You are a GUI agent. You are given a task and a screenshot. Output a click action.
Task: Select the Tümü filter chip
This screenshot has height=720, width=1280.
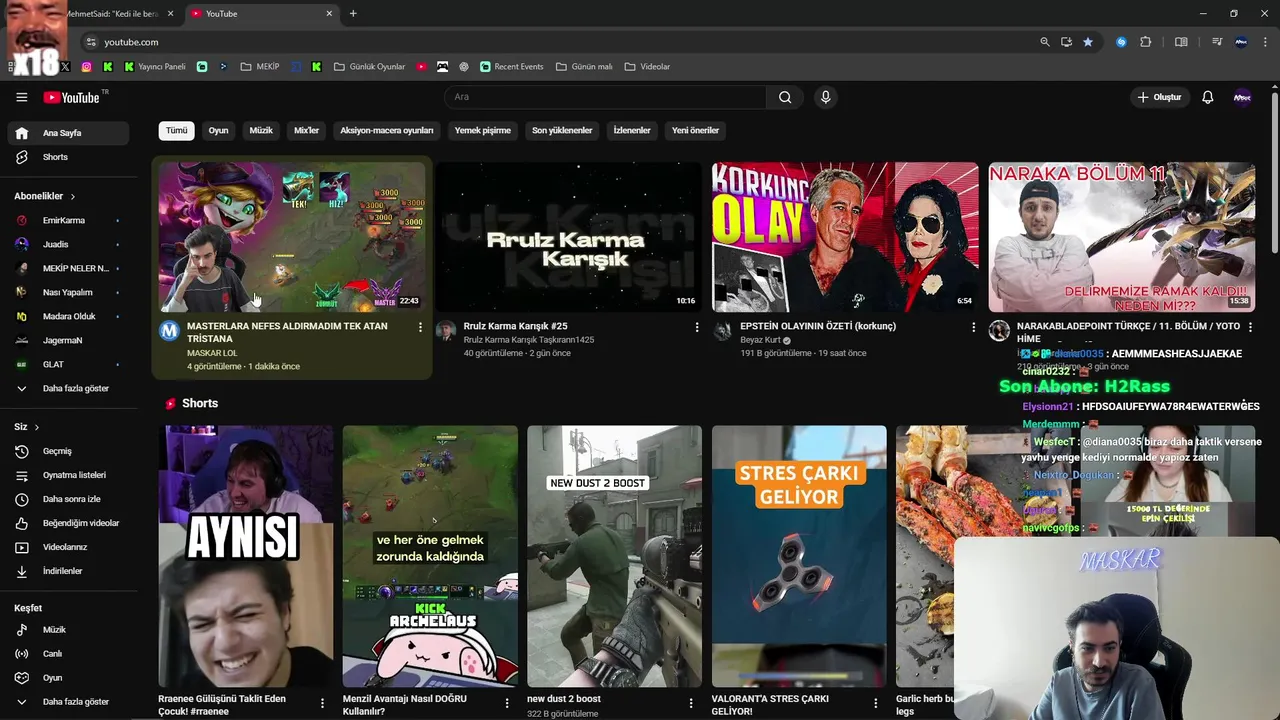click(176, 130)
